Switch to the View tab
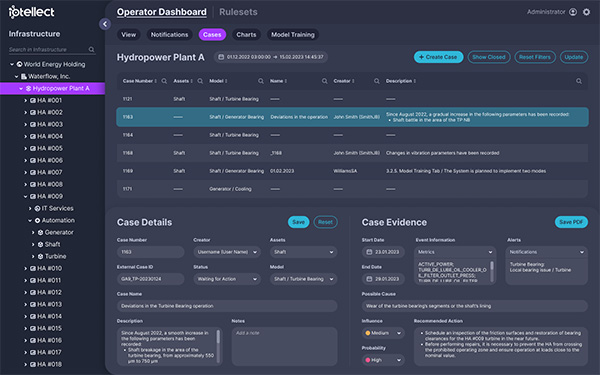 [x=129, y=35]
